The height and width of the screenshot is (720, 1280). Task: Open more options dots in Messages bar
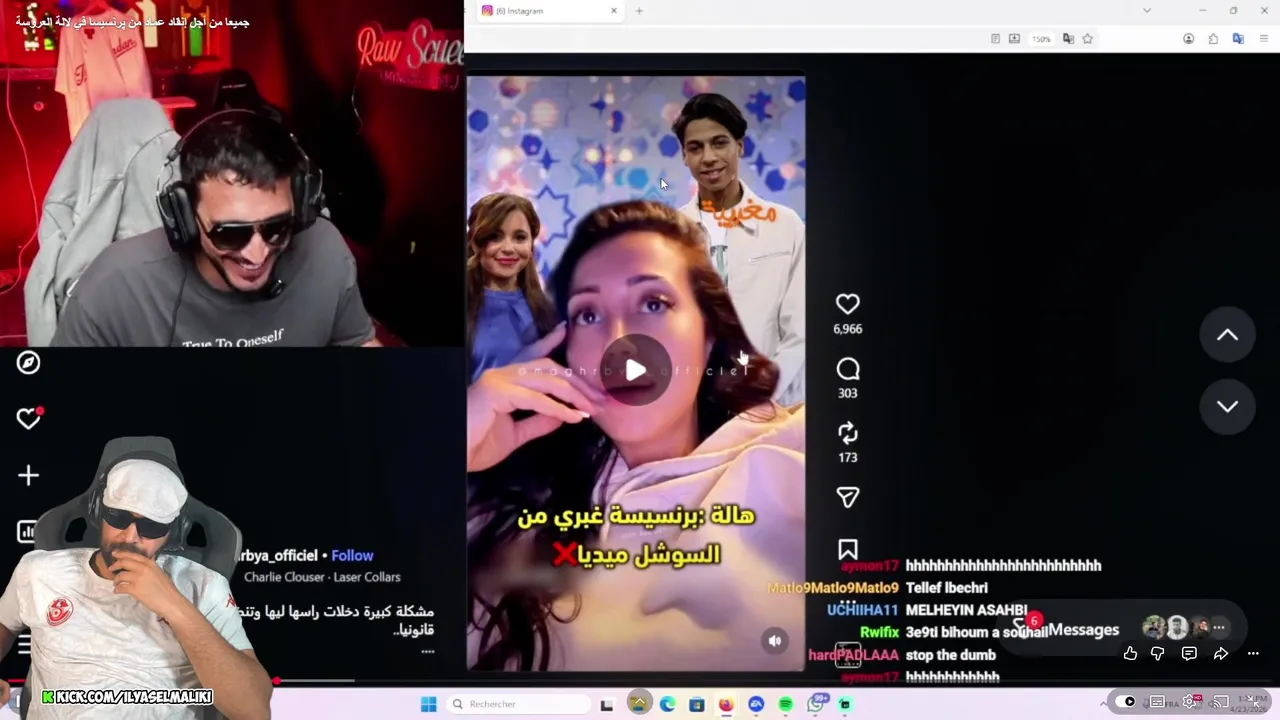(1219, 628)
